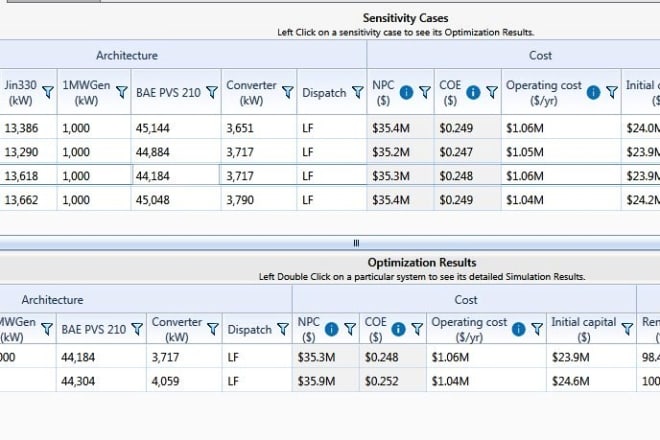Filter COE column in Optimization Results
This screenshot has height=440, width=660.
[417, 329]
